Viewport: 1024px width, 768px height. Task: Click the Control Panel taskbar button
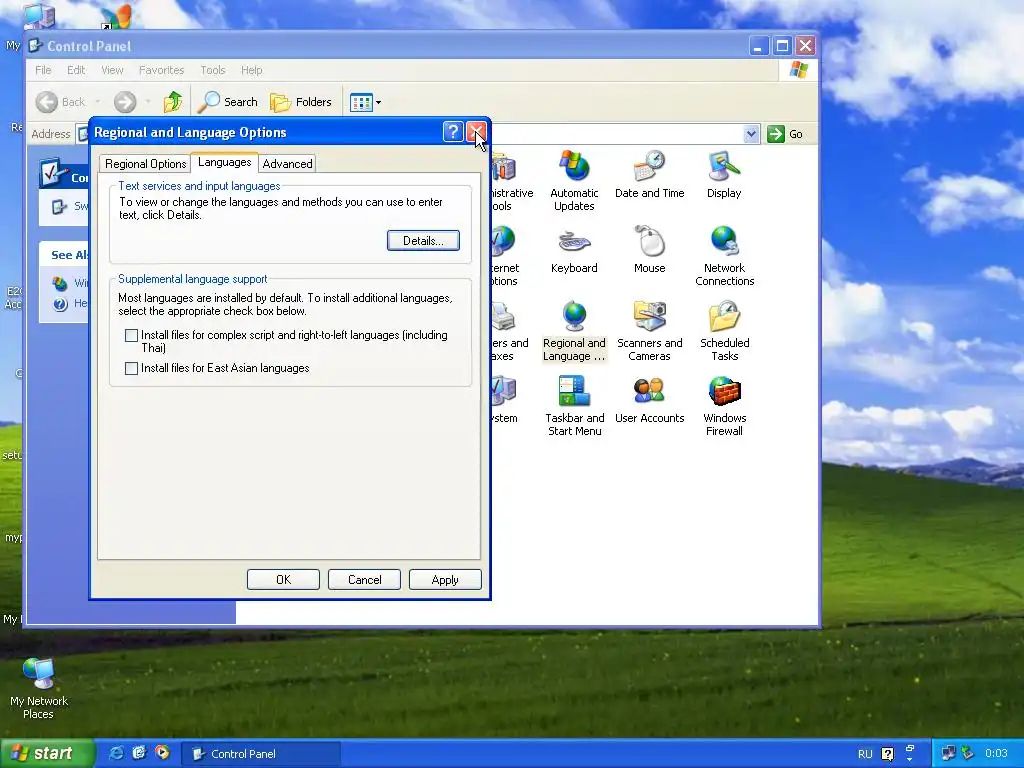pyautogui.click(x=261, y=754)
